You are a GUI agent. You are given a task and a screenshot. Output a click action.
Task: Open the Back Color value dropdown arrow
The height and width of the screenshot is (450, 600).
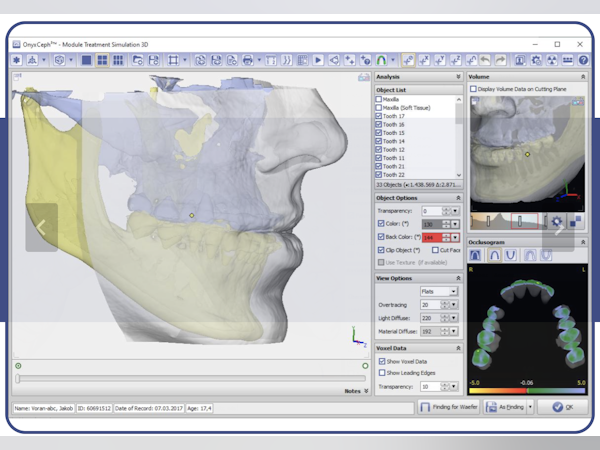click(x=455, y=238)
